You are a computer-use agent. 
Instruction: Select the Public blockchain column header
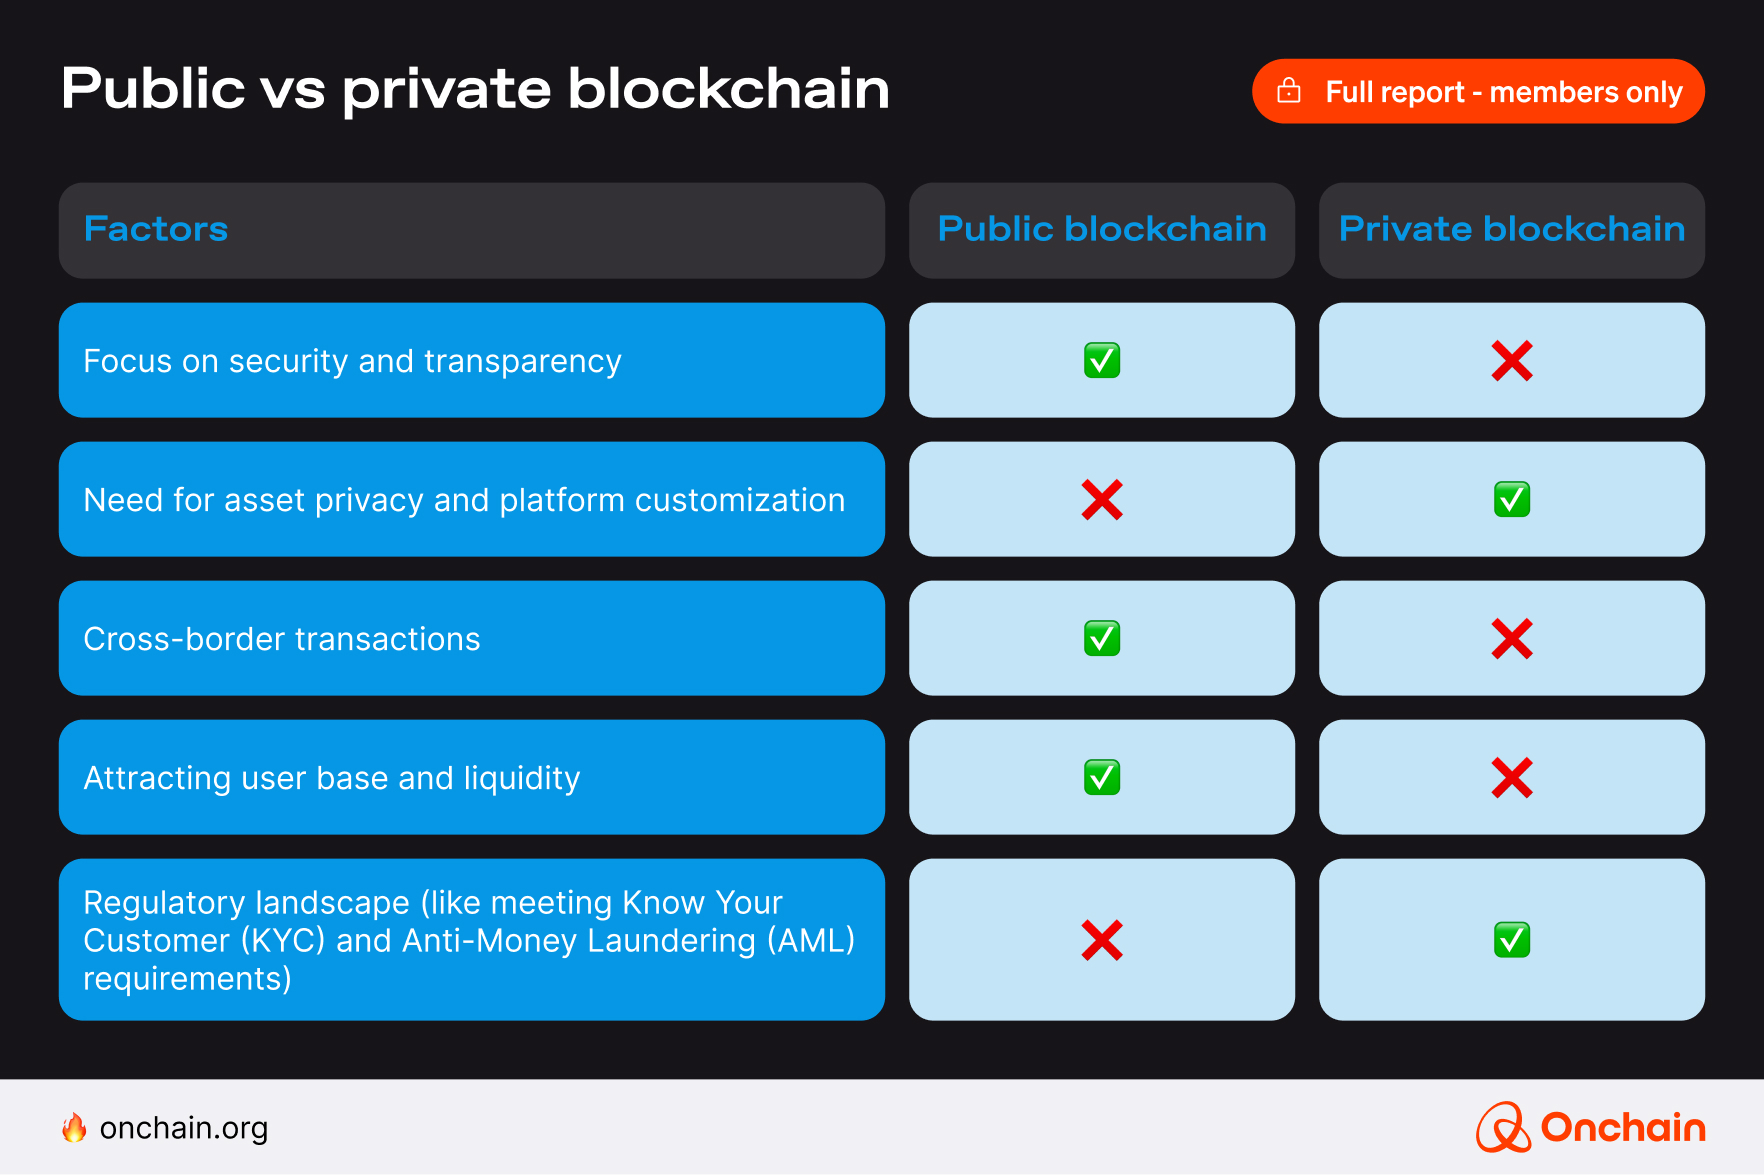click(x=1101, y=230)
